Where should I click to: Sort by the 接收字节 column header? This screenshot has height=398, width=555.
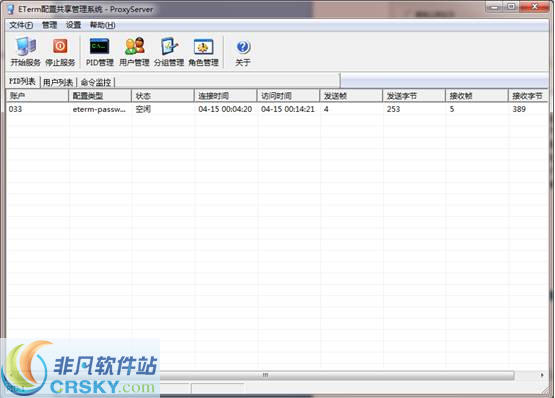coord(528,96)
